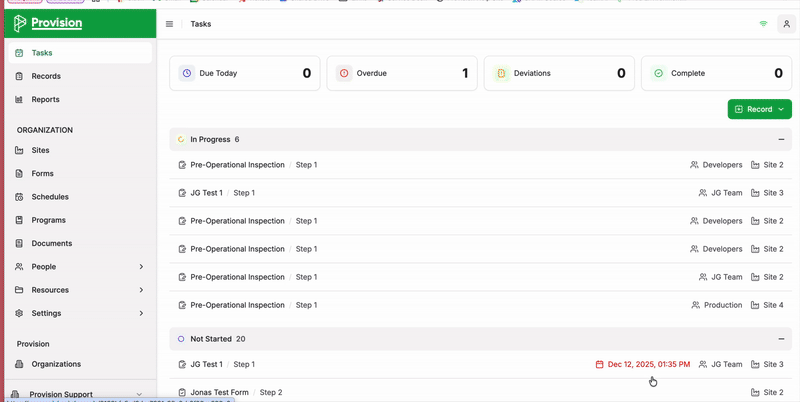Open Records in the sidebar
This screenshot has width=800, height=402.
click(x=46, y=76)
